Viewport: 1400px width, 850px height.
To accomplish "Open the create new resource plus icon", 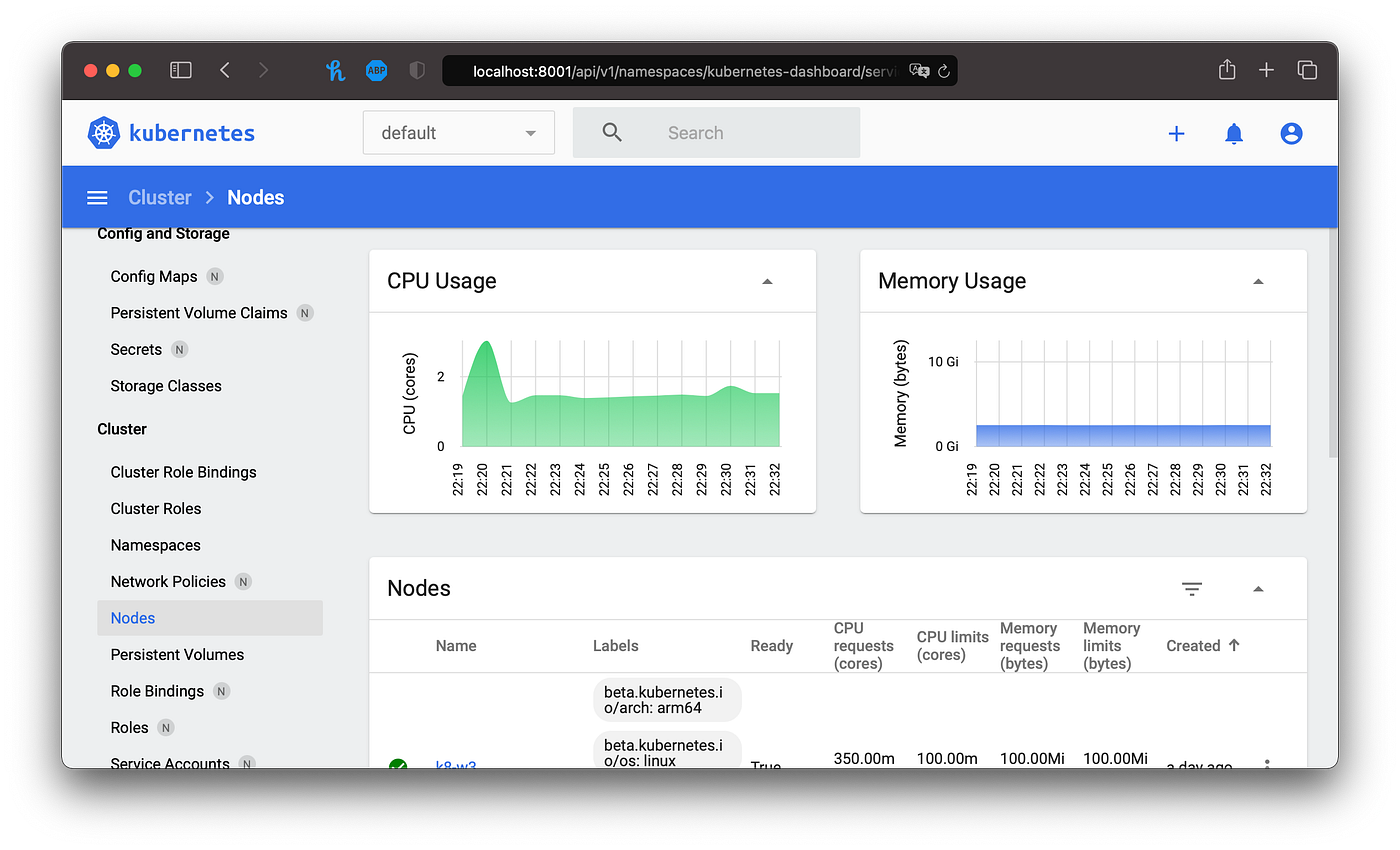I will click(x=1176, y=133).
